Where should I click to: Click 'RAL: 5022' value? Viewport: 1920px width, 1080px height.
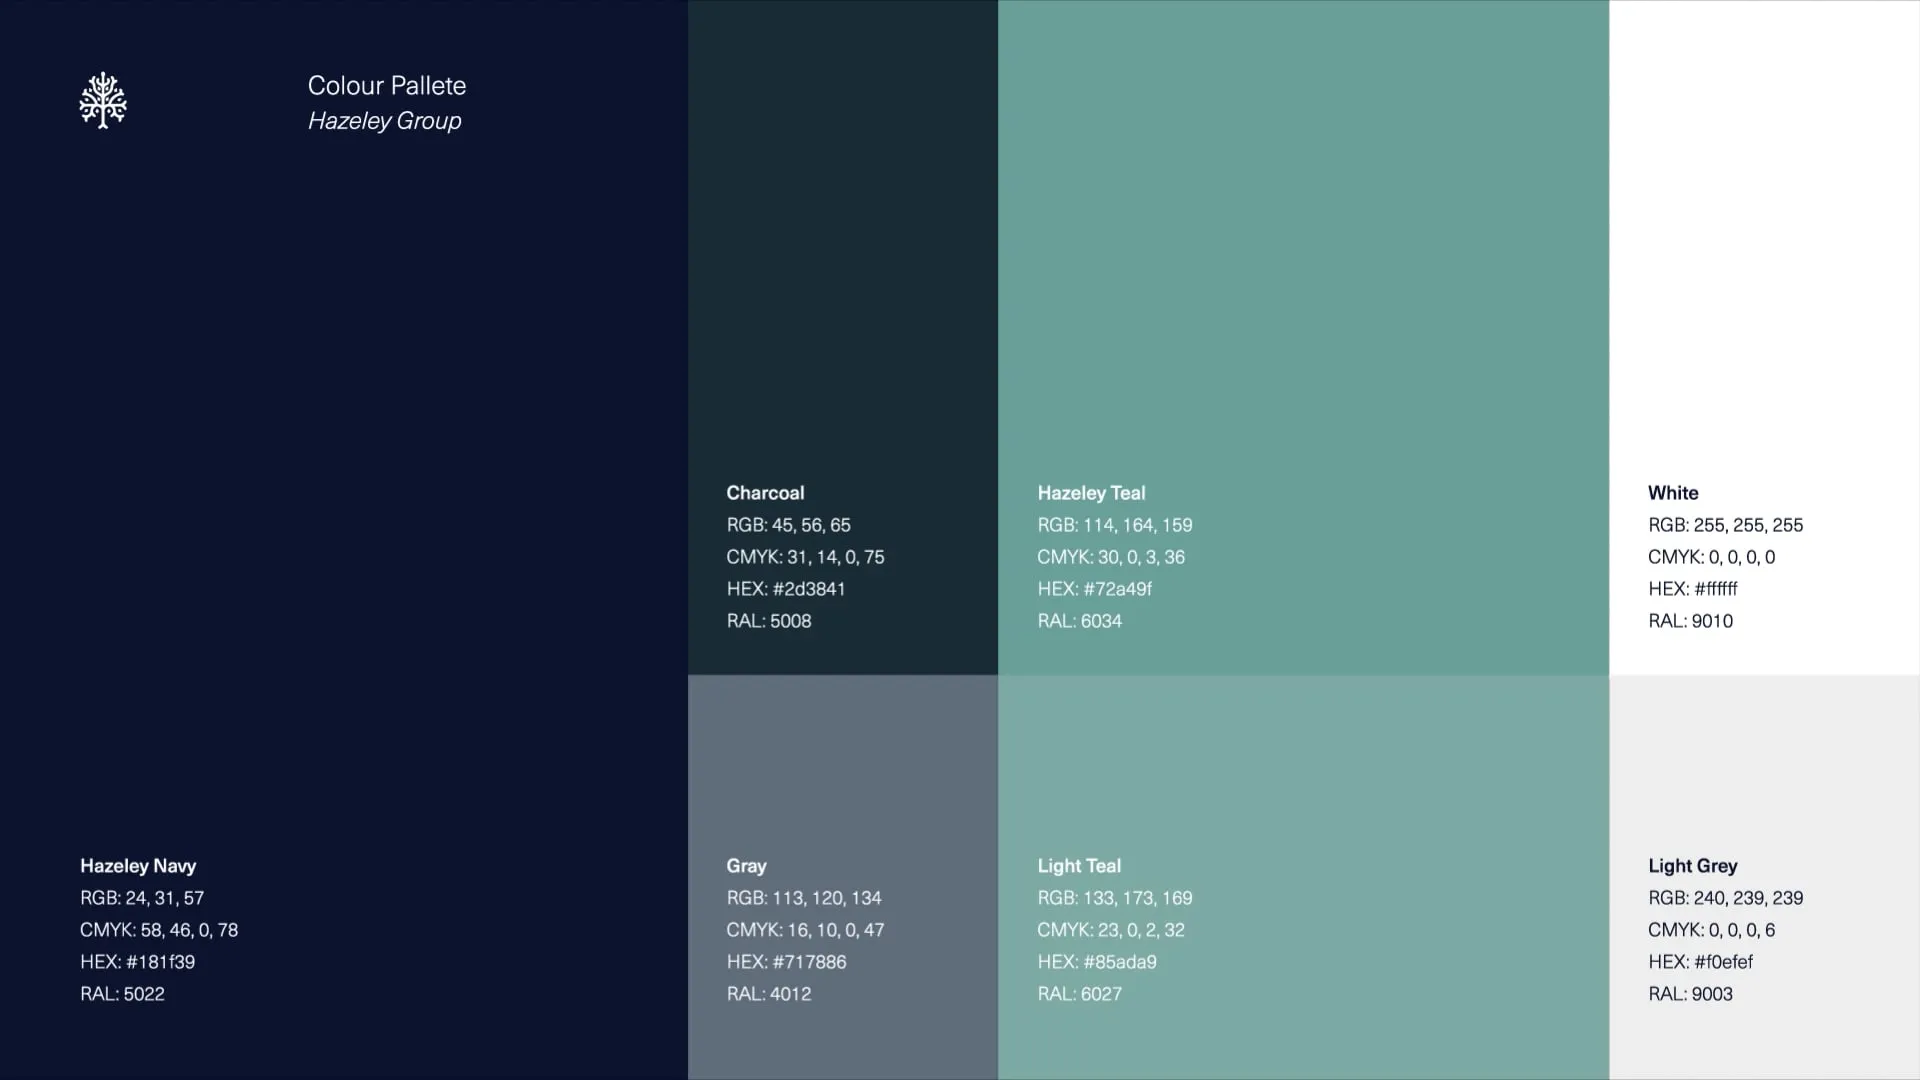[122, 994]
